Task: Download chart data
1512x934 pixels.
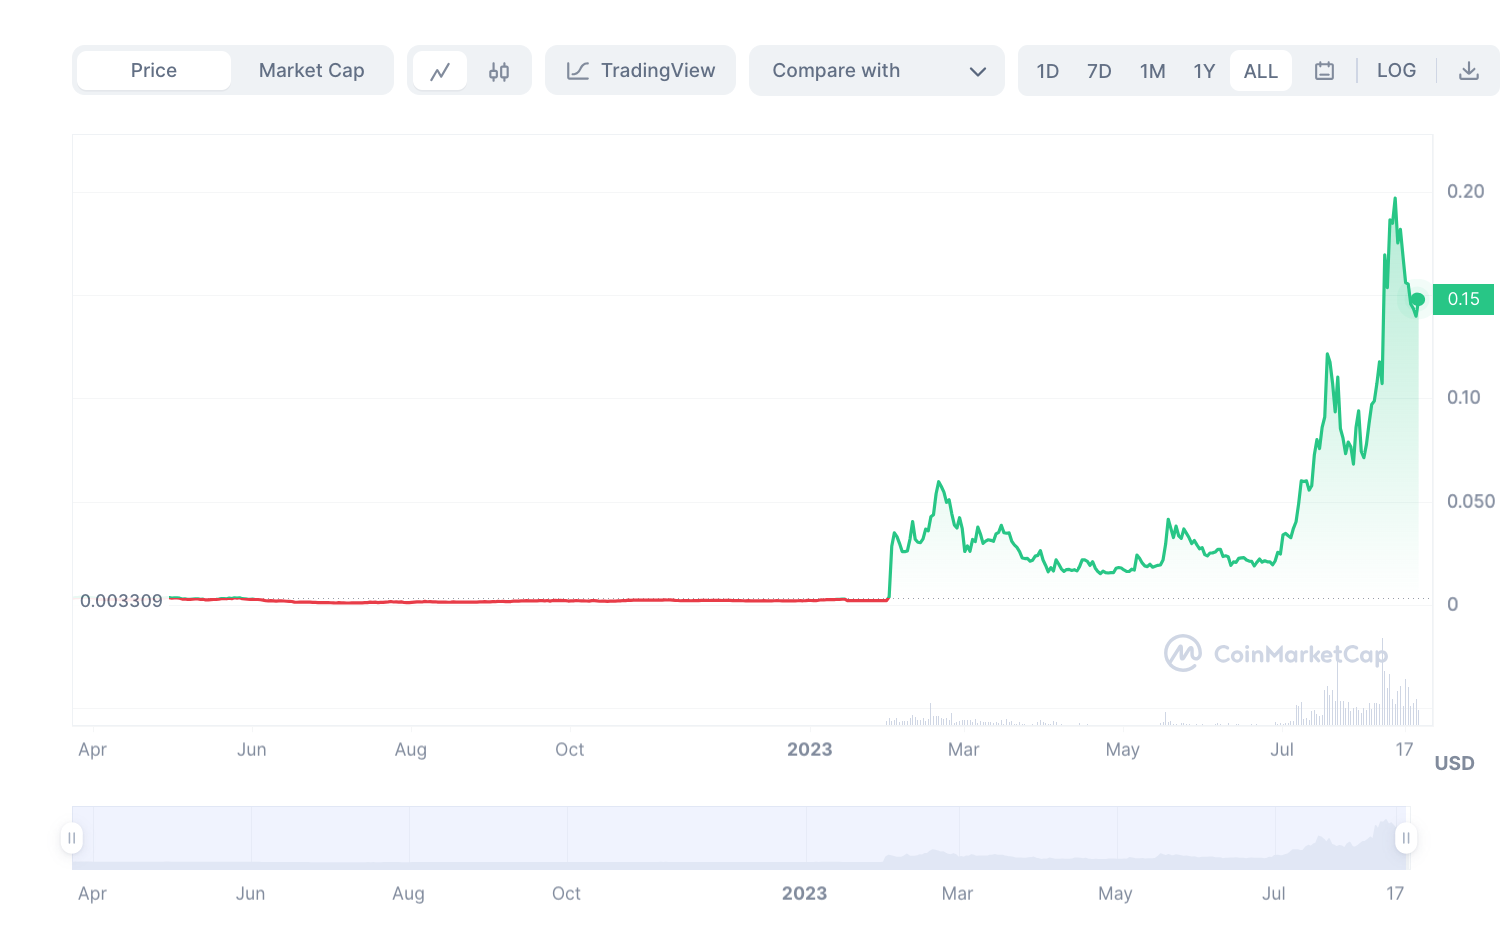Action: pyautogui.click(x=1468, y=71)
